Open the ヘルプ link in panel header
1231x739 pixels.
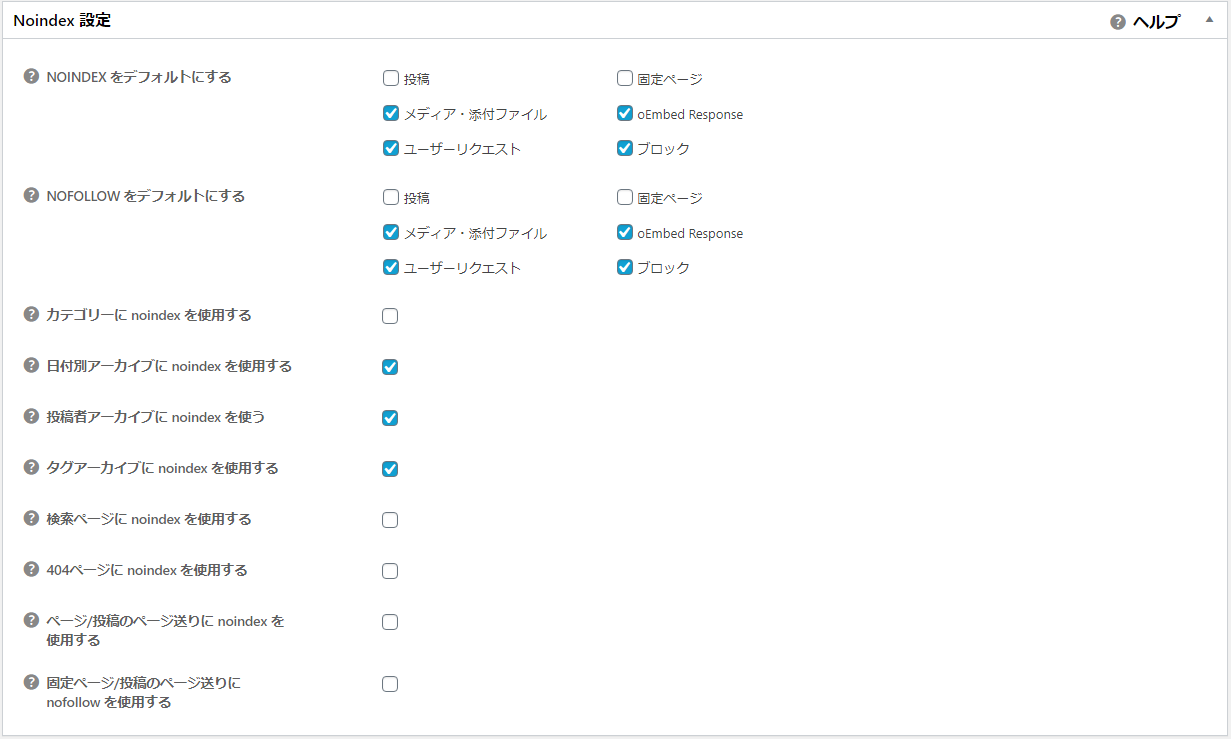pos(1156,22)
